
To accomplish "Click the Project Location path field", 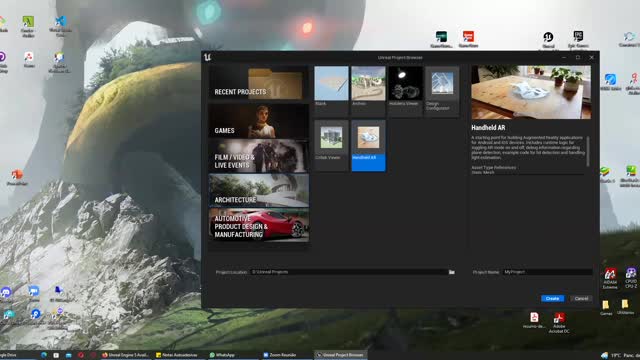I will point(349,272).
